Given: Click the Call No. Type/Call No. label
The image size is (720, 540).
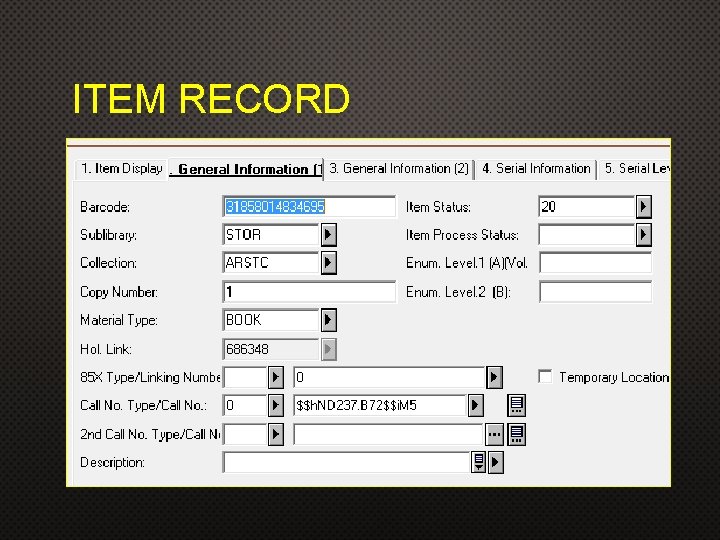Looking at the screenshot, I should click(143, 405).
